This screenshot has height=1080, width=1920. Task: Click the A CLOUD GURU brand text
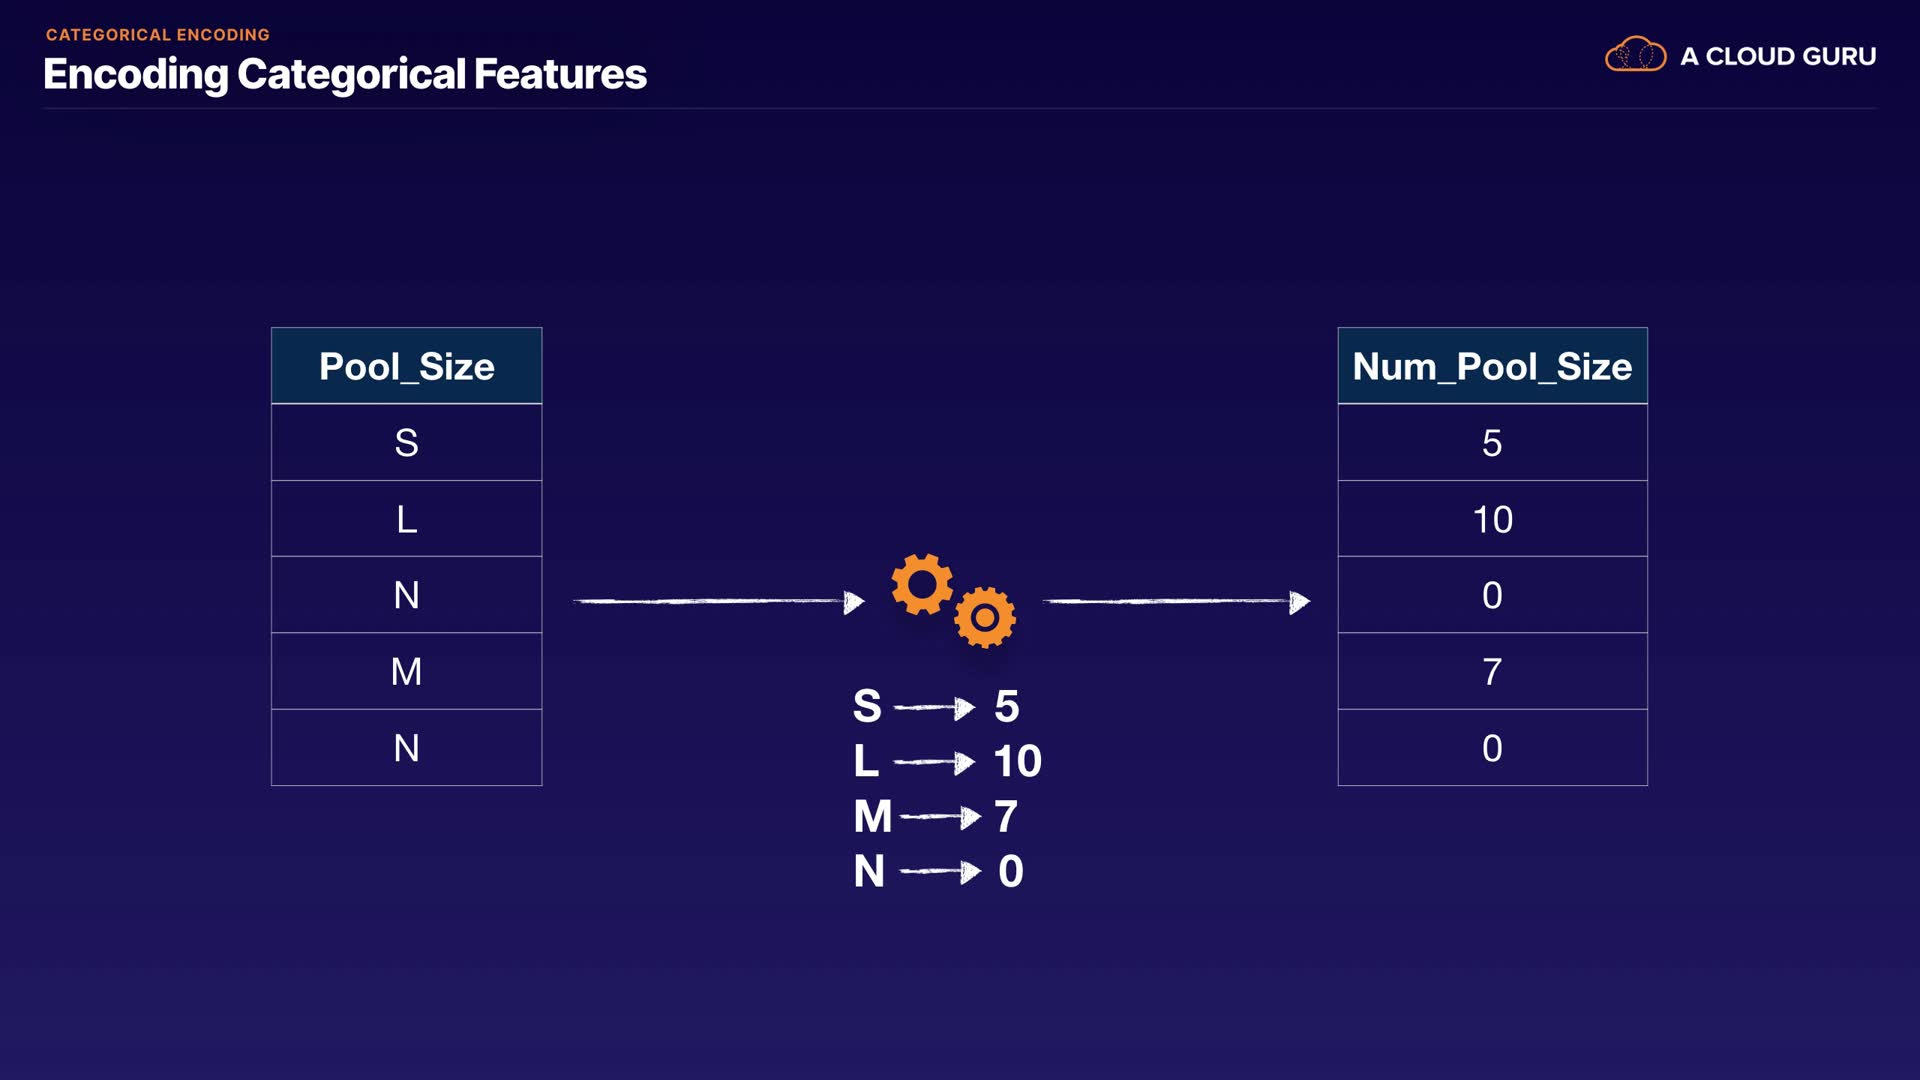1778,56
